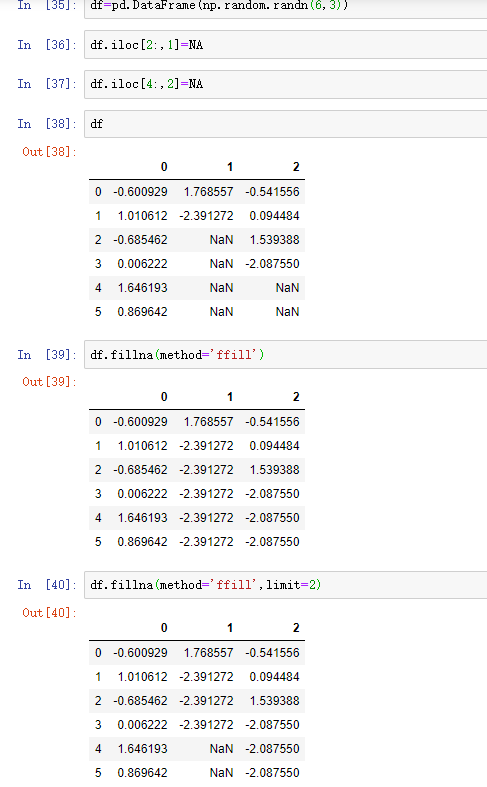
Task: Click the code cell containing df.iloc[4:,2]=NA
Action: click(x=286, y=84)
